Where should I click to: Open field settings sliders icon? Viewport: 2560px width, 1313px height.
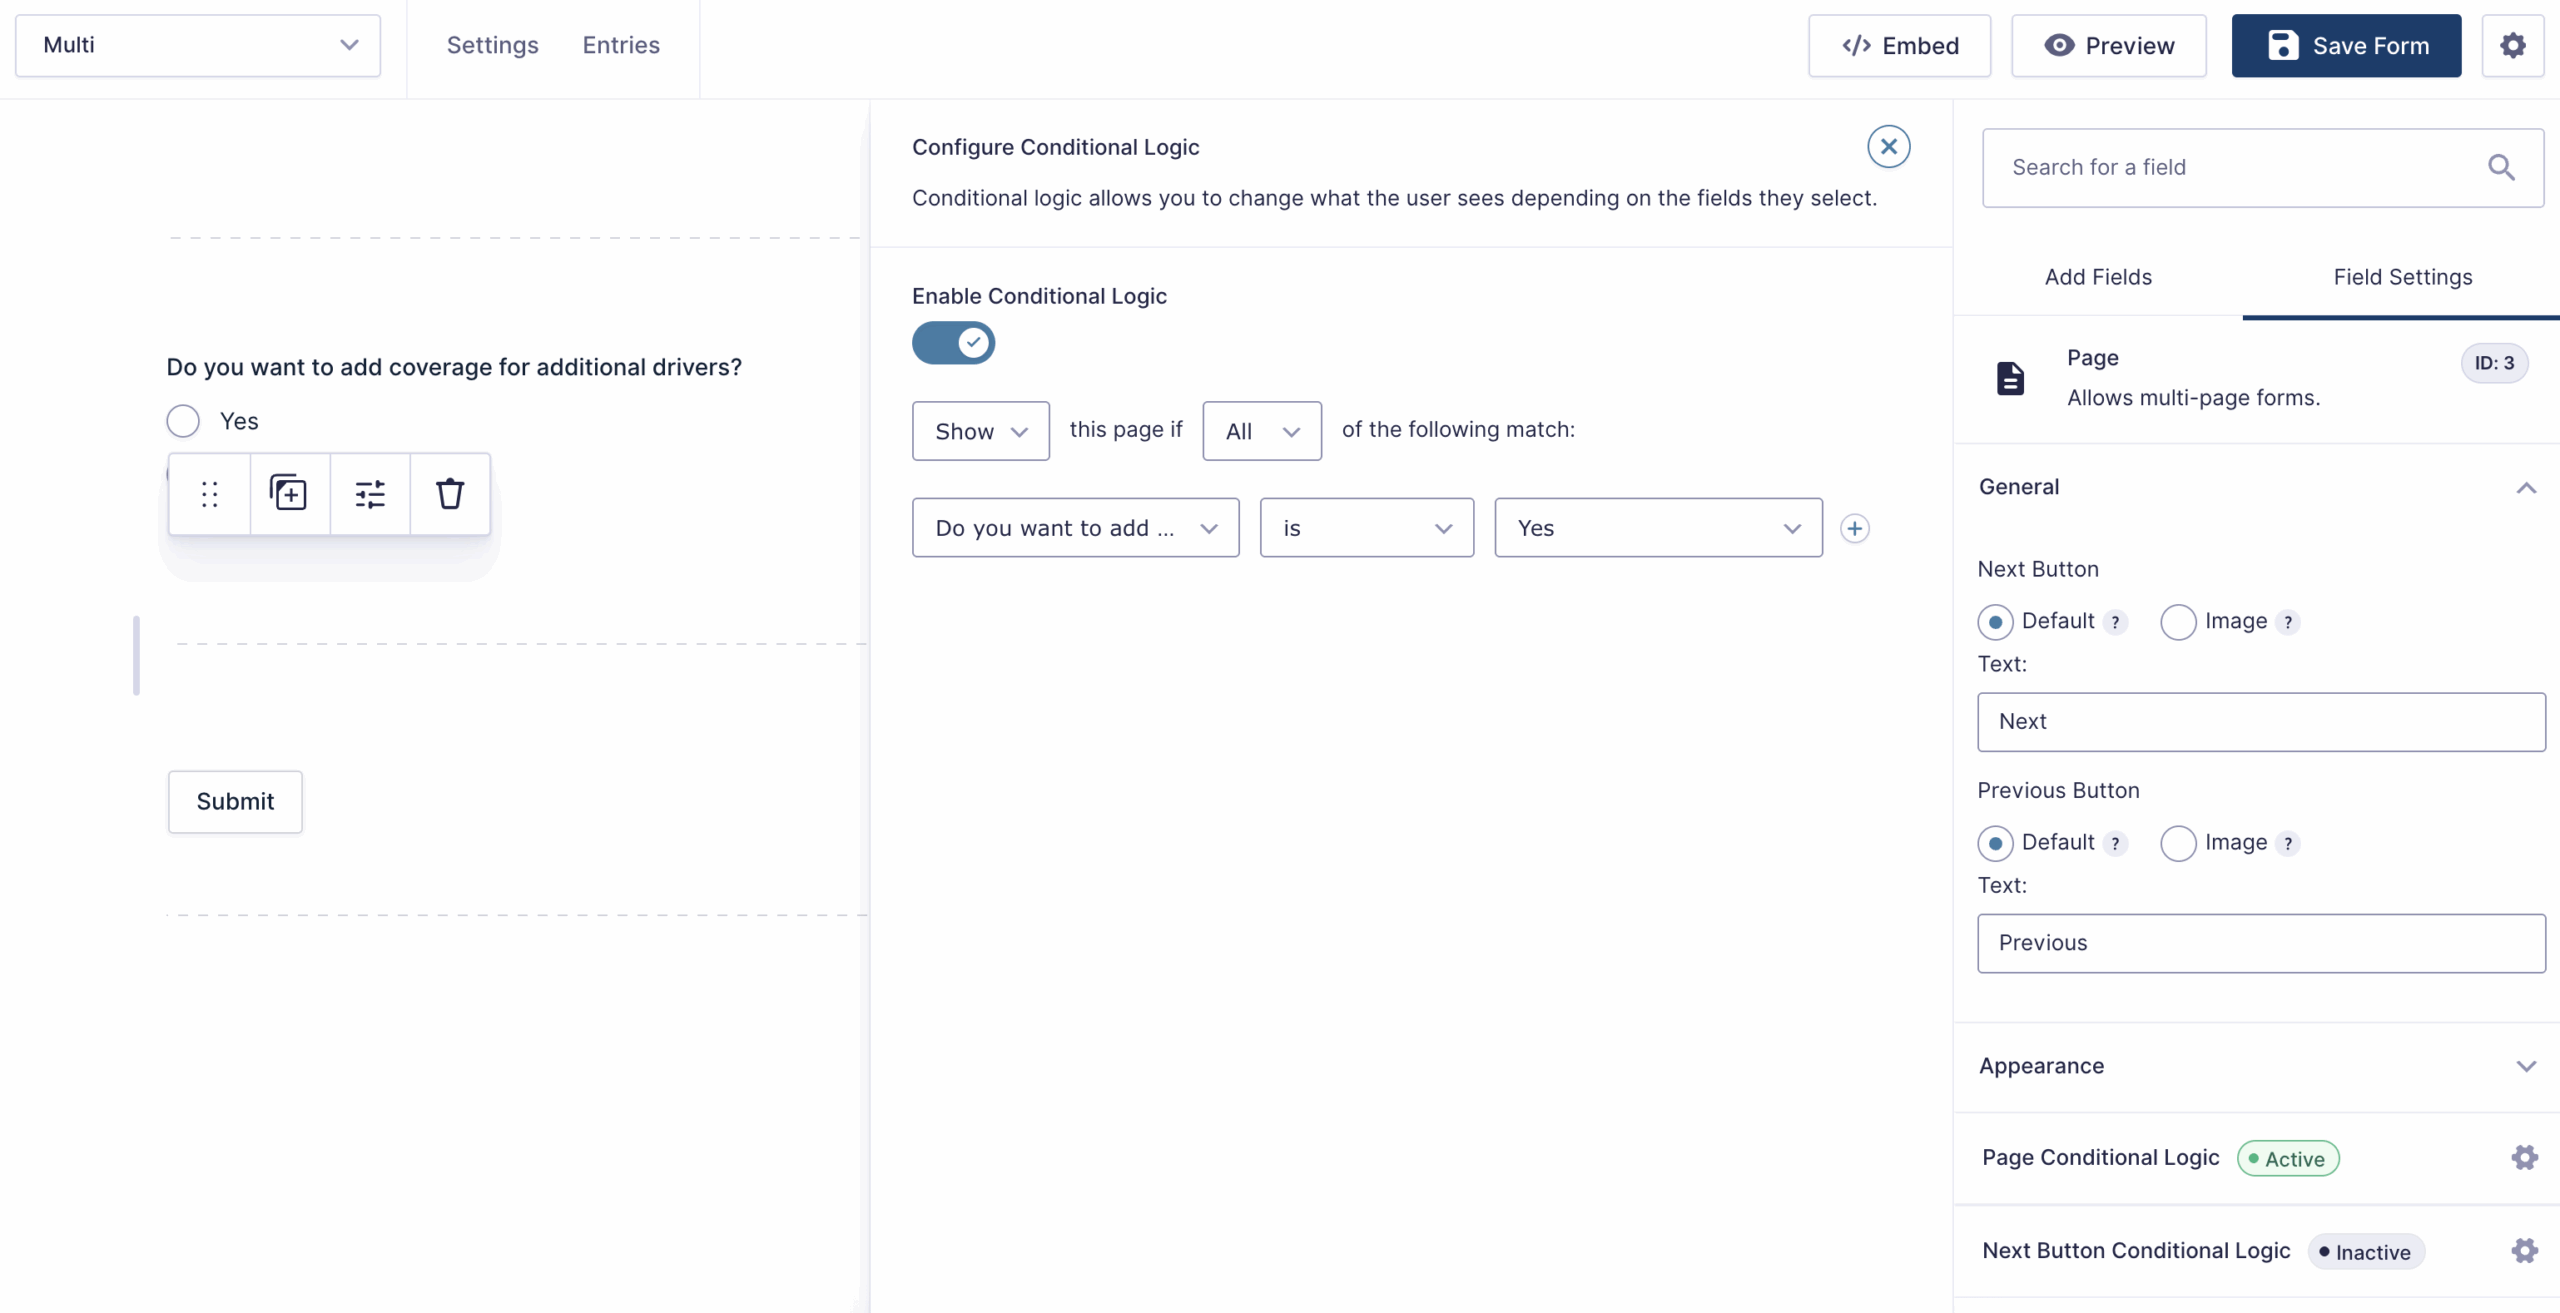point(370,494)
